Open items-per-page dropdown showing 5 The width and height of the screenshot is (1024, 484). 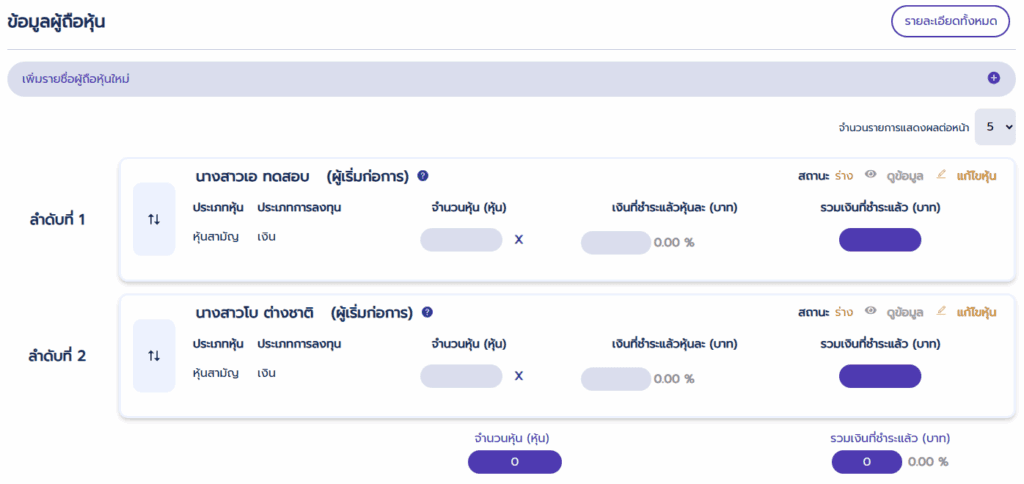pos(995,127)
